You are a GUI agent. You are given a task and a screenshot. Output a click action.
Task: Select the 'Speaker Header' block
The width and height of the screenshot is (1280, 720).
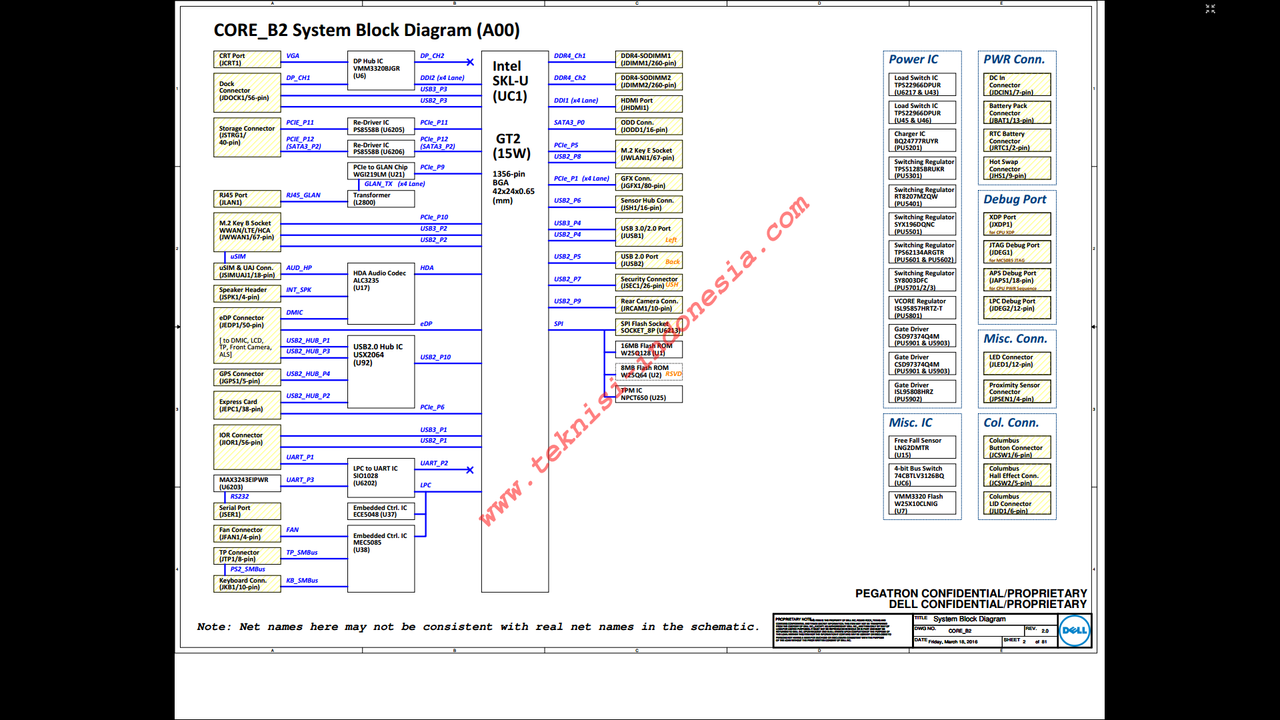click(248, 293)
